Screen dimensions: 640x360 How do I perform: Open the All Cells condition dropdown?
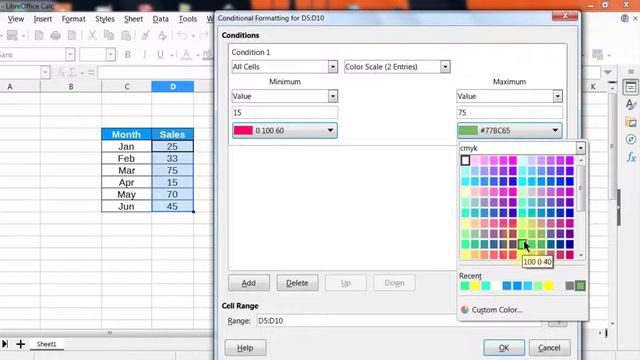[x=333, y=67]
